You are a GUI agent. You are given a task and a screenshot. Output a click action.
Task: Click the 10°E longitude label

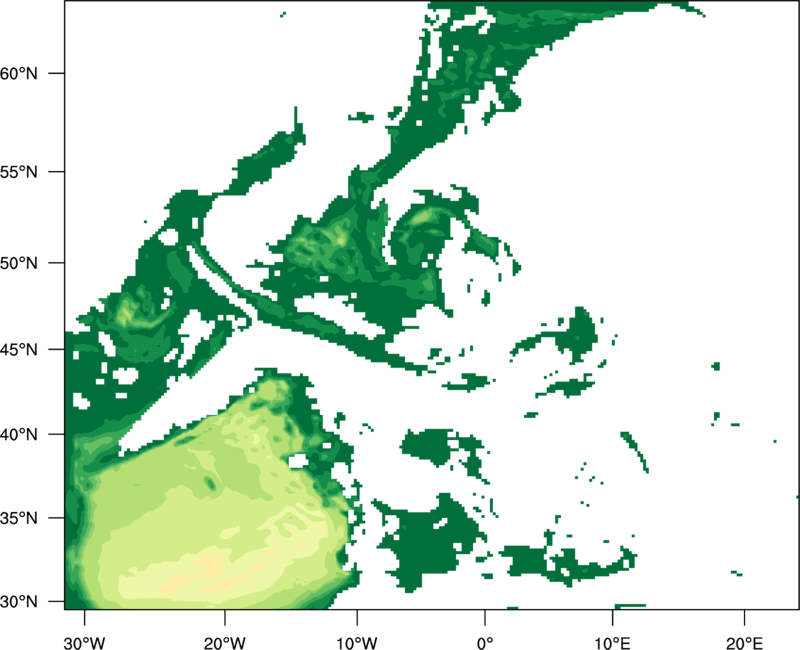click(x=612, y=642)
